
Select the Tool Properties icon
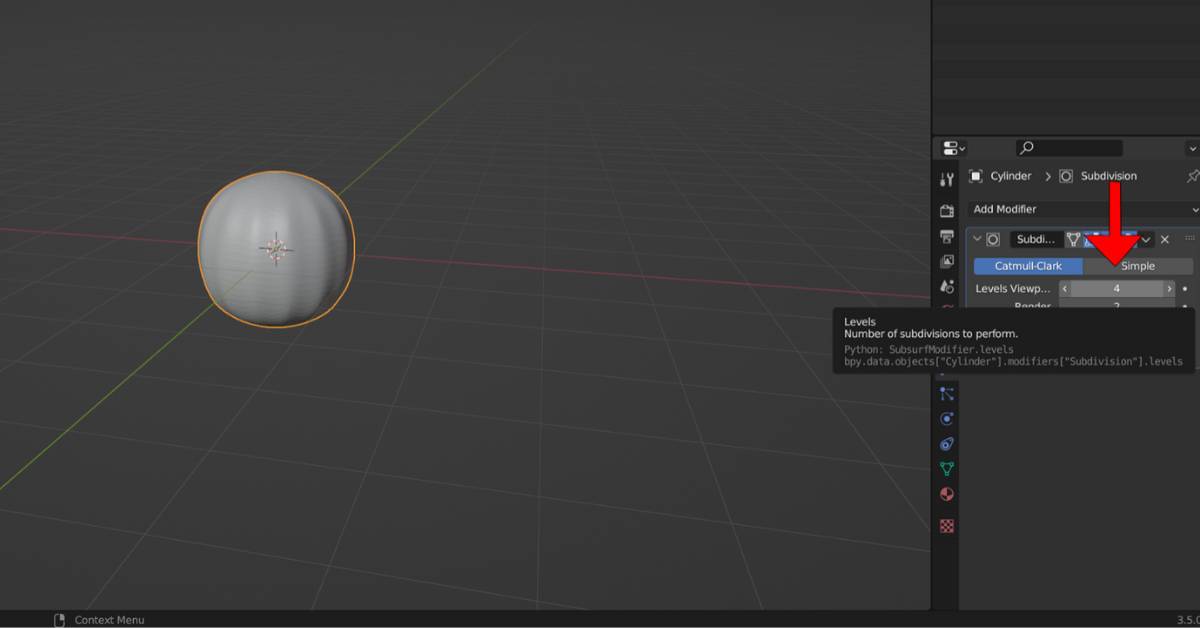point(947,178)
